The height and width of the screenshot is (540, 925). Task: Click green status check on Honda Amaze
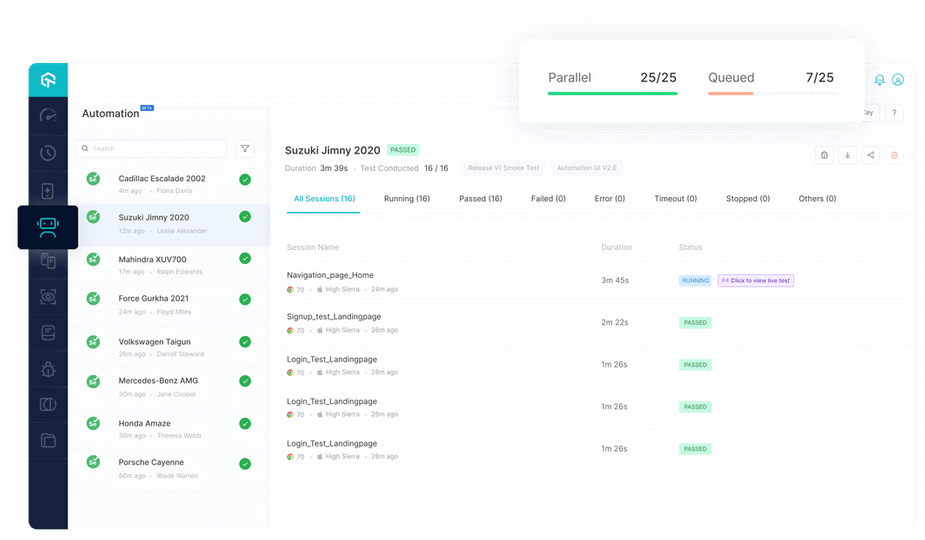[x=245, y=424]
